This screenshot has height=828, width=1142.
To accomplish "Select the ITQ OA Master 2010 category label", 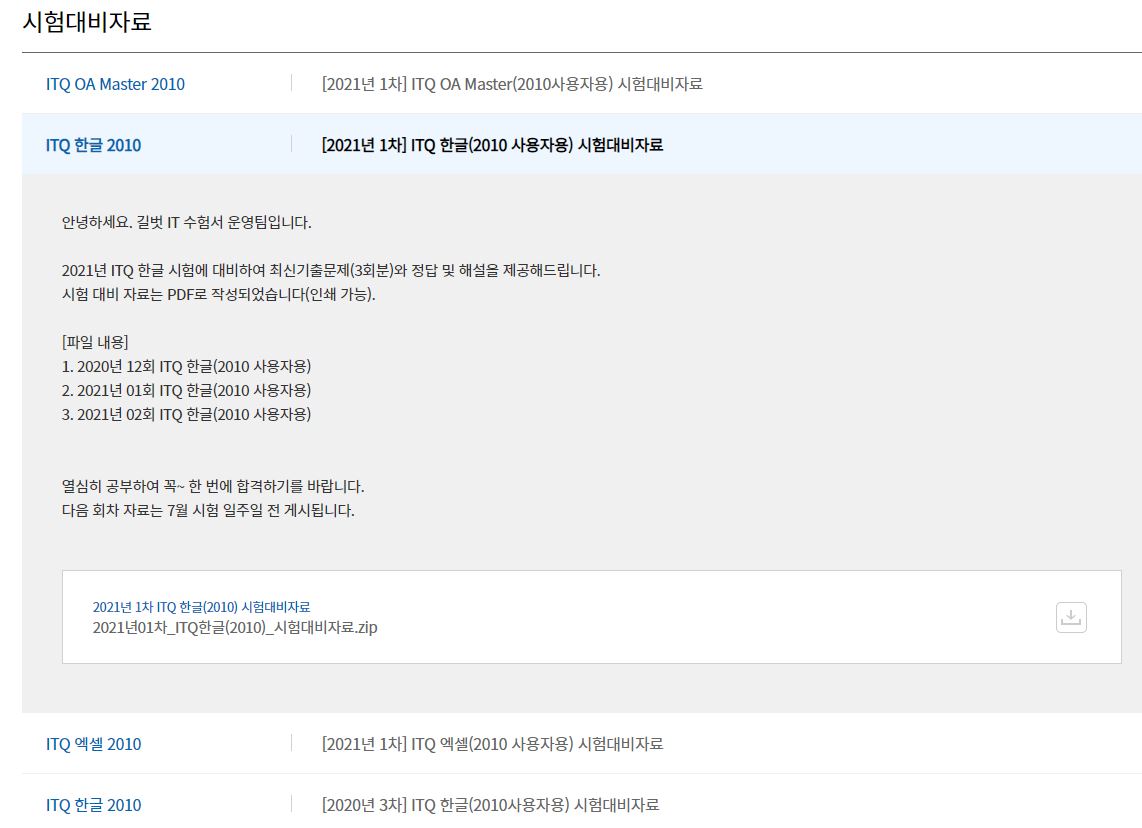I will [x=115, y=84].
